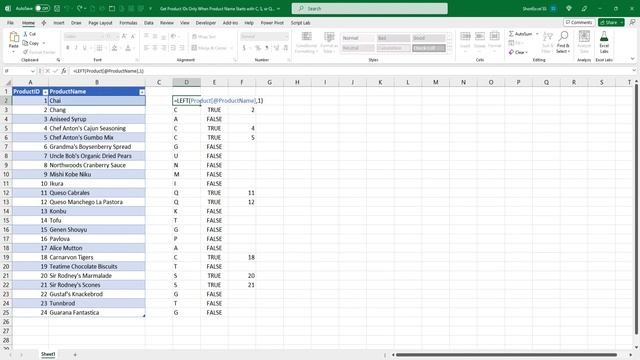Click the Insert cells icon

point(465,37)
